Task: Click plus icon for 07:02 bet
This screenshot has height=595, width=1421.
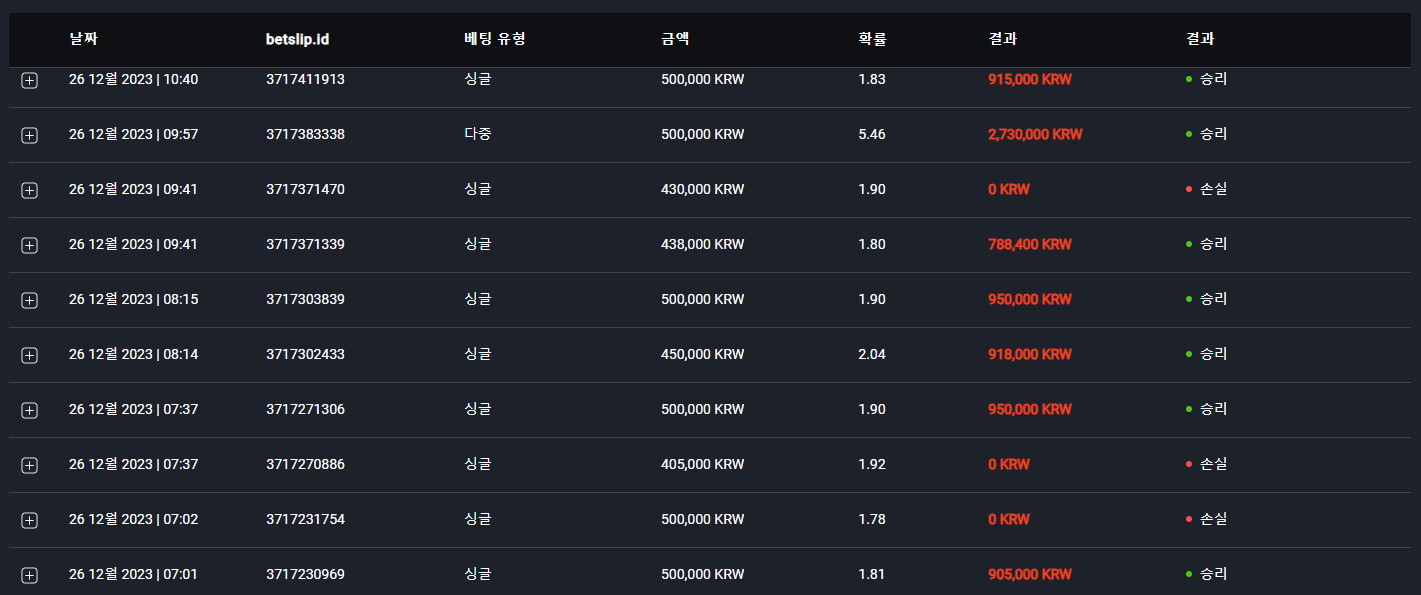Action: click(x=29, y=521)
